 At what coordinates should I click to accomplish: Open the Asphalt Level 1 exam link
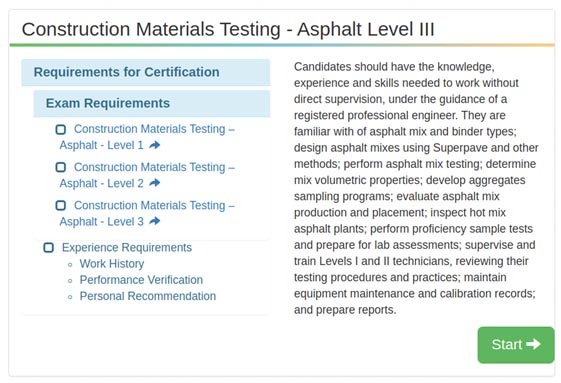[147, 137]
